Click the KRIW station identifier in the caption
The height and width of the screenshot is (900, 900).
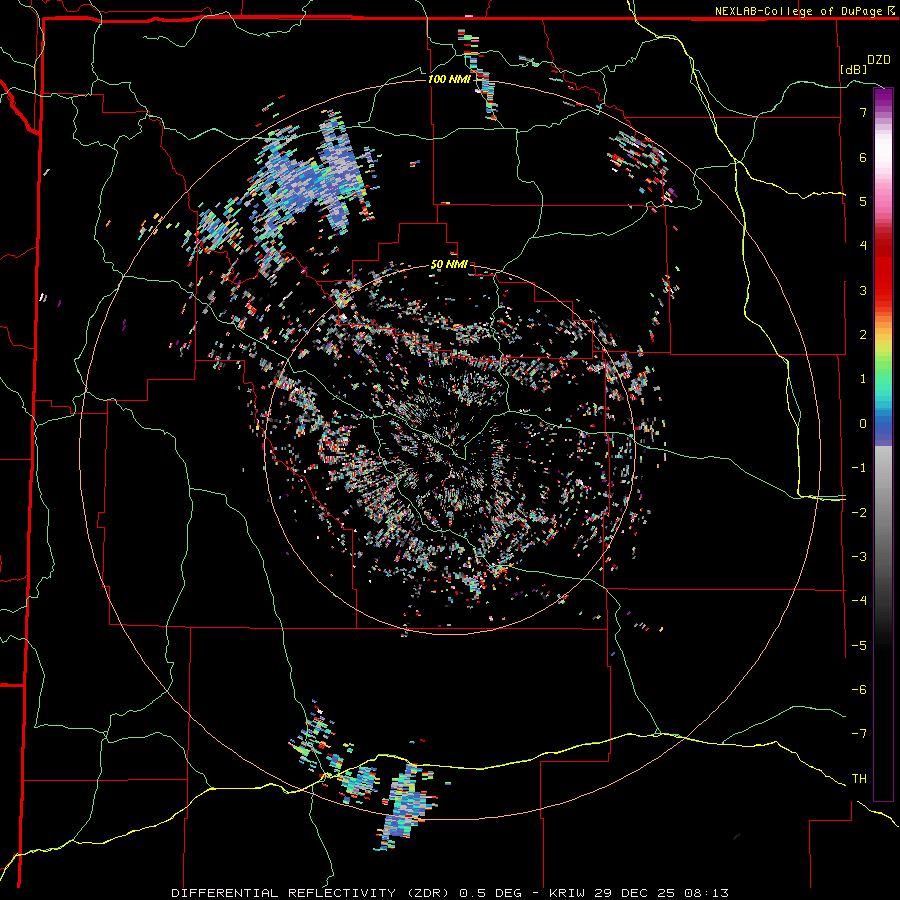(x=568, y=893)
